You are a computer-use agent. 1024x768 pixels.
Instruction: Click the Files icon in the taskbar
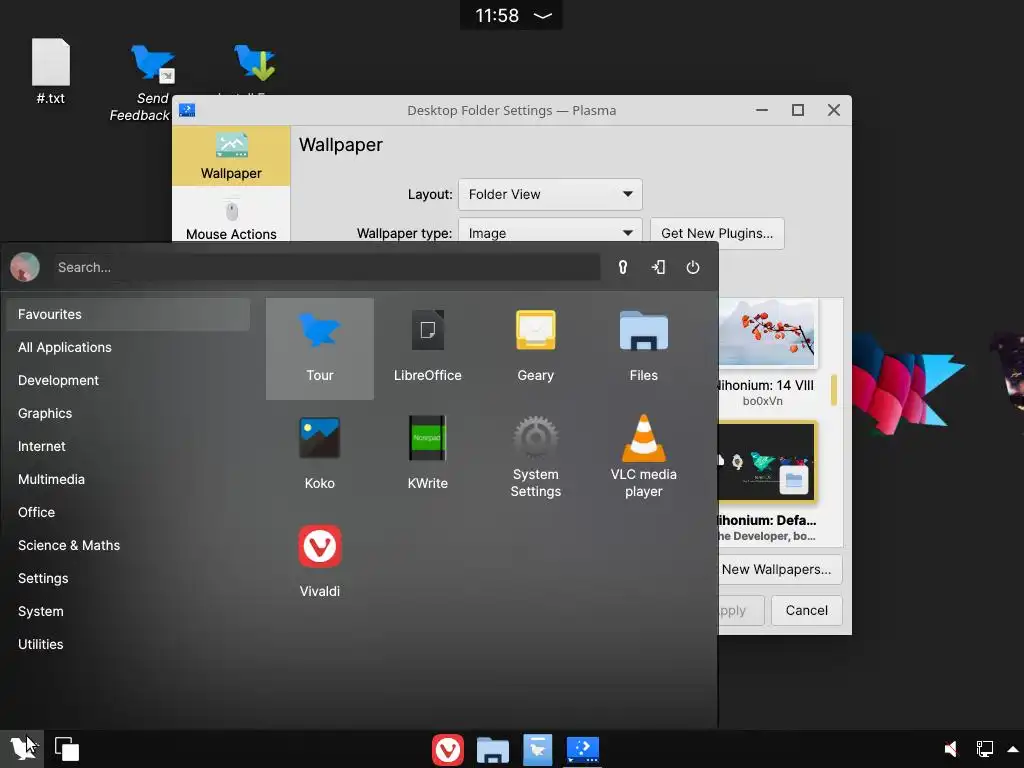click(x=492, y=750)
